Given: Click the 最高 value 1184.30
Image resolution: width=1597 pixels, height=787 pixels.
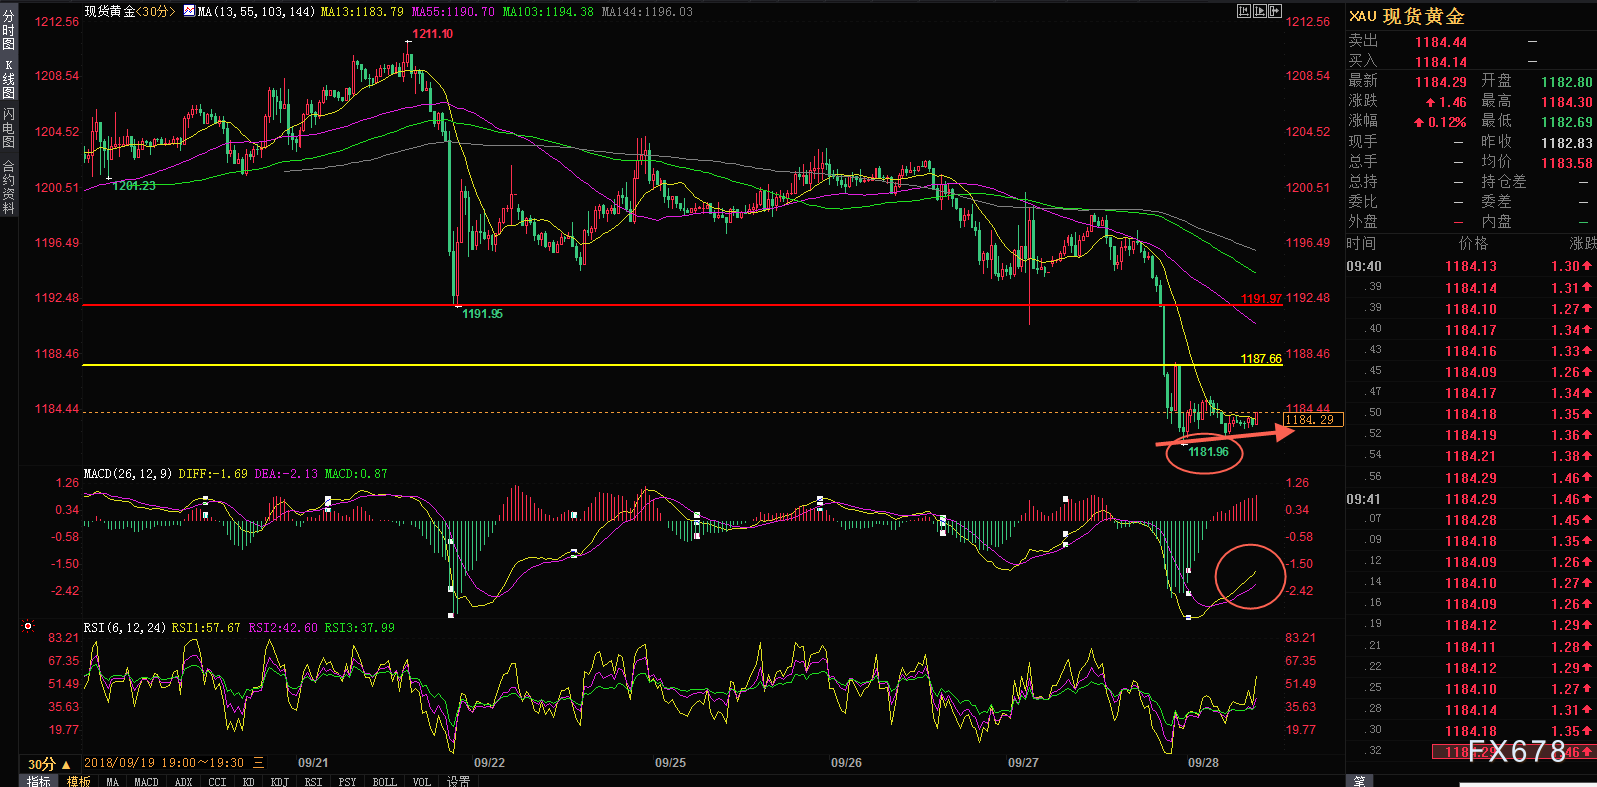Looking at the screenshot, I should pos(1567,102).
